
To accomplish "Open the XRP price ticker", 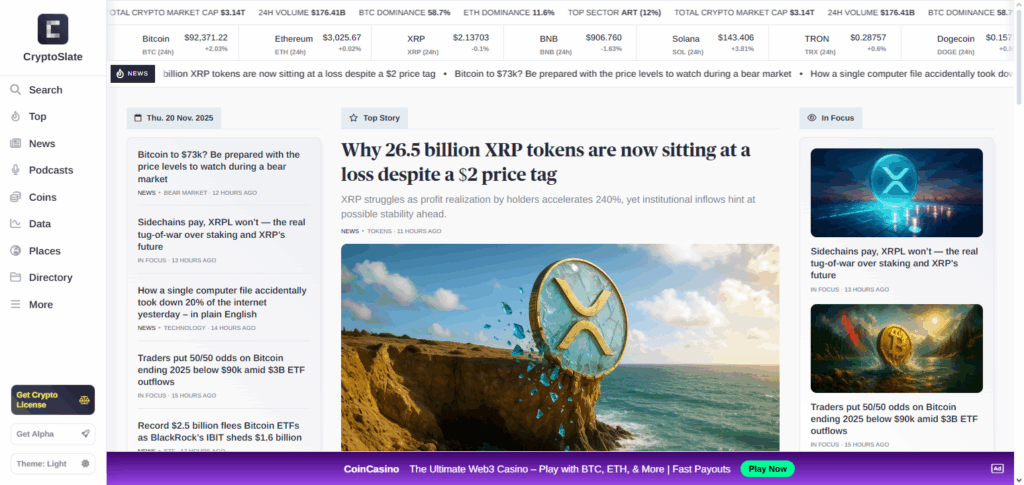I will click(438, 44).
